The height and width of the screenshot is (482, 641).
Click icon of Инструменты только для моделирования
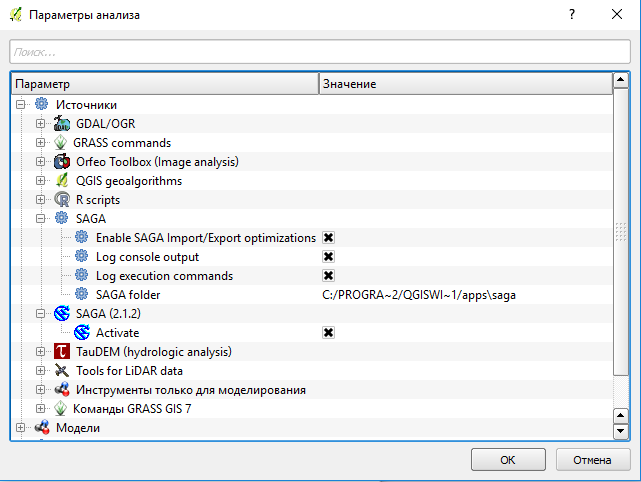click(62, 389)
